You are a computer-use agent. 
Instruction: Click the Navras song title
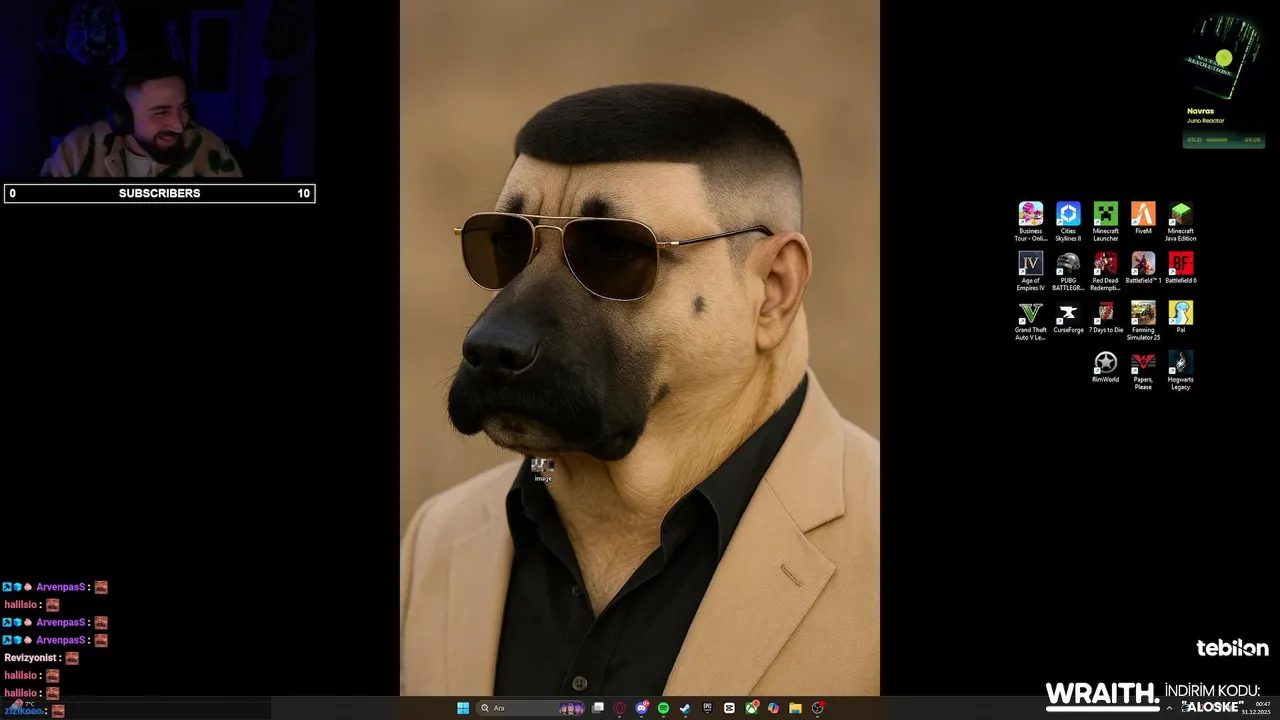click(x=1200, y=111)
